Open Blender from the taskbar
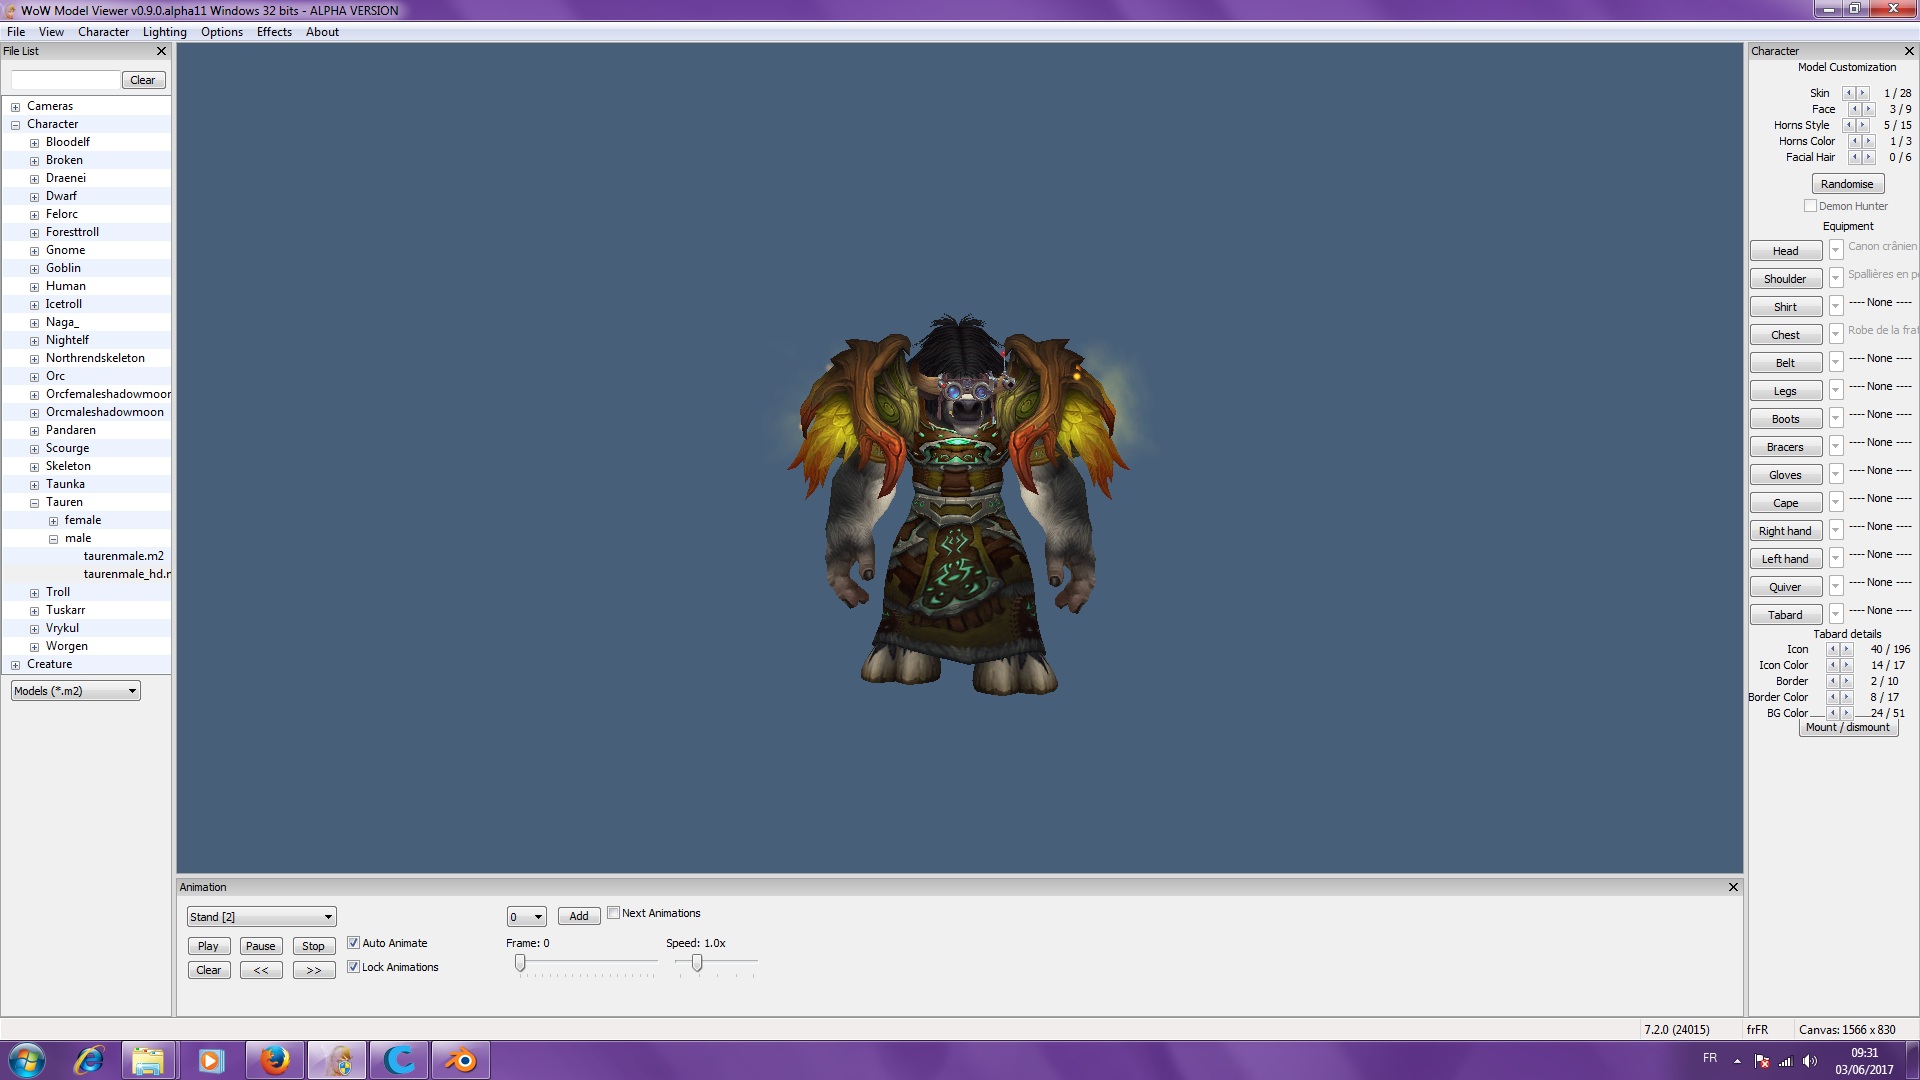The width and height of the screenshot is (1920, 1080). pos(461,1060)
